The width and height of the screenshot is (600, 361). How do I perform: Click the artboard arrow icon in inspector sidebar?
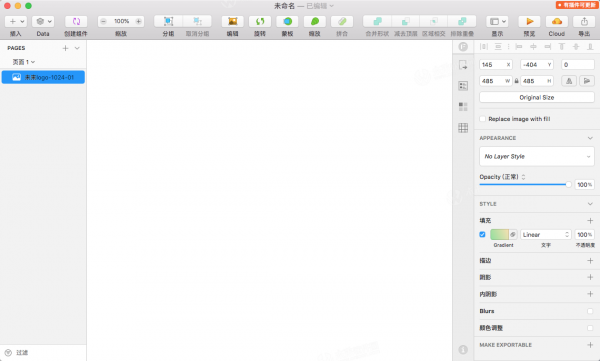(463, 65)
